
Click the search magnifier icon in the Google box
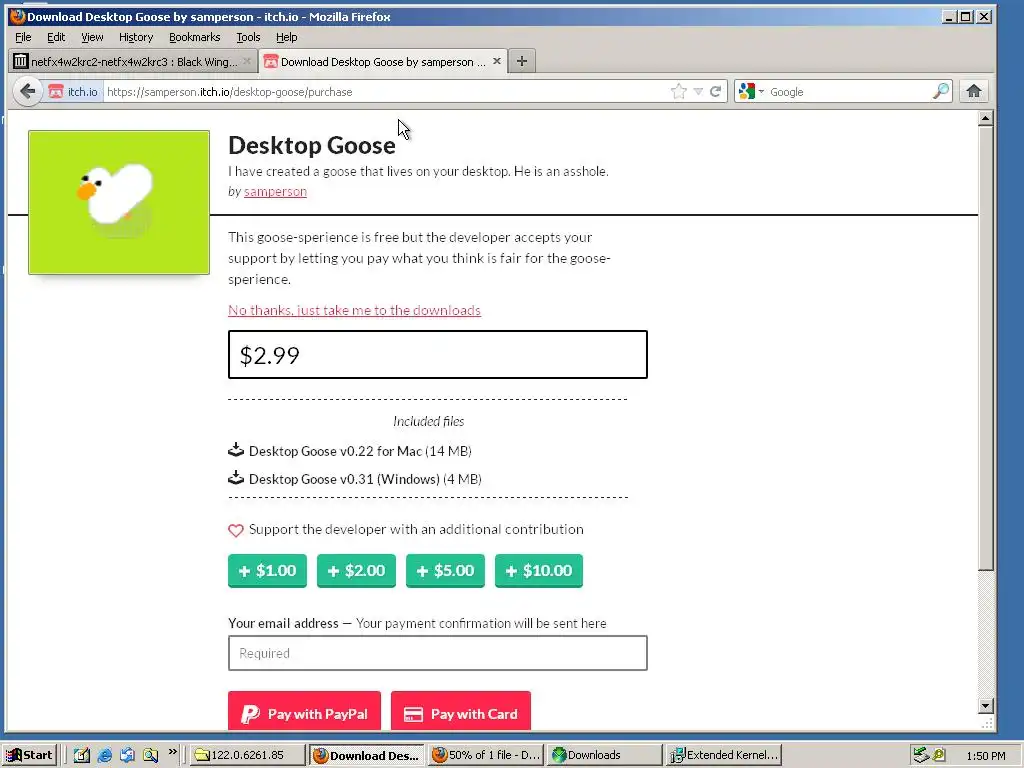click(940, 91)
